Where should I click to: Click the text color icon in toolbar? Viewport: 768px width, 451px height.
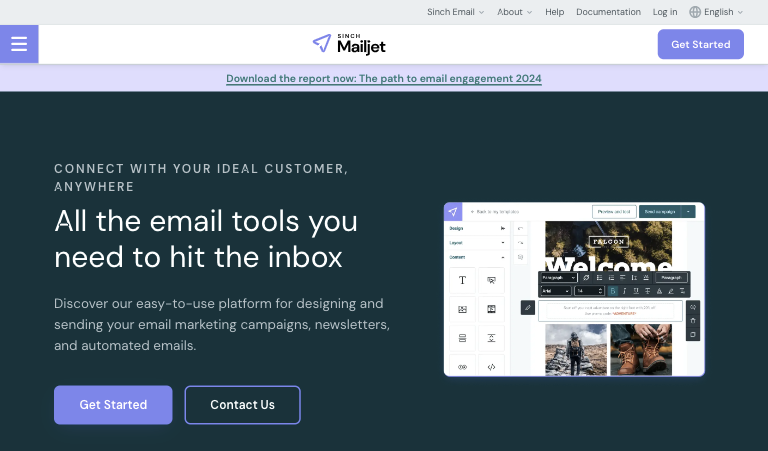pyautogui.click(x=659, y=291)
